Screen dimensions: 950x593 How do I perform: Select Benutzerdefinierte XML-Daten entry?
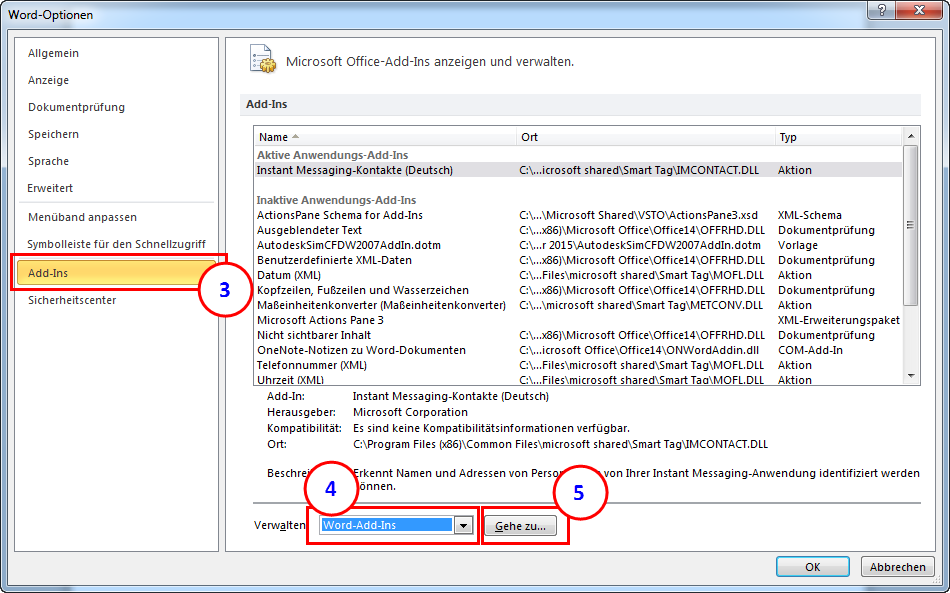click(x=578, y=260)
